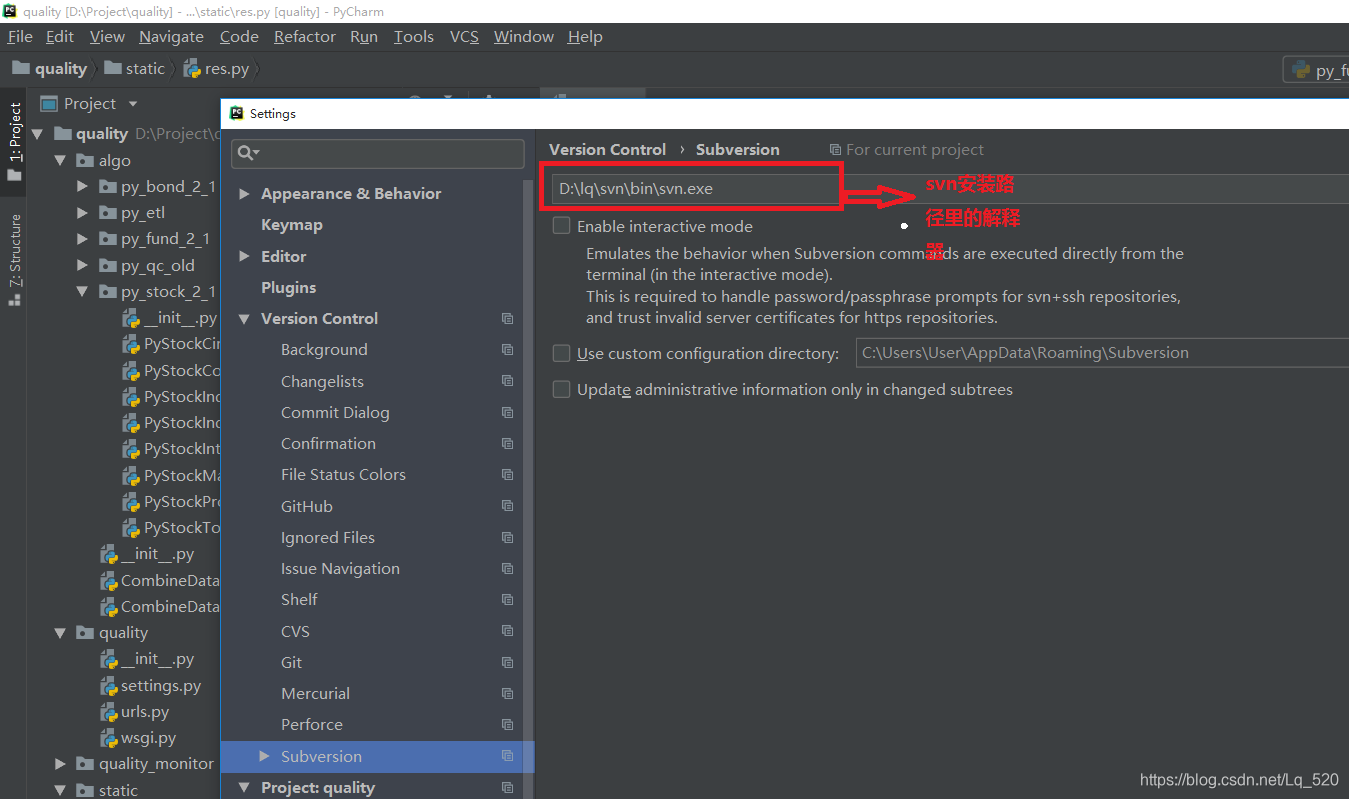Collapse the algo folder
Screen dimensions: 1349x799
coord(60,161)
